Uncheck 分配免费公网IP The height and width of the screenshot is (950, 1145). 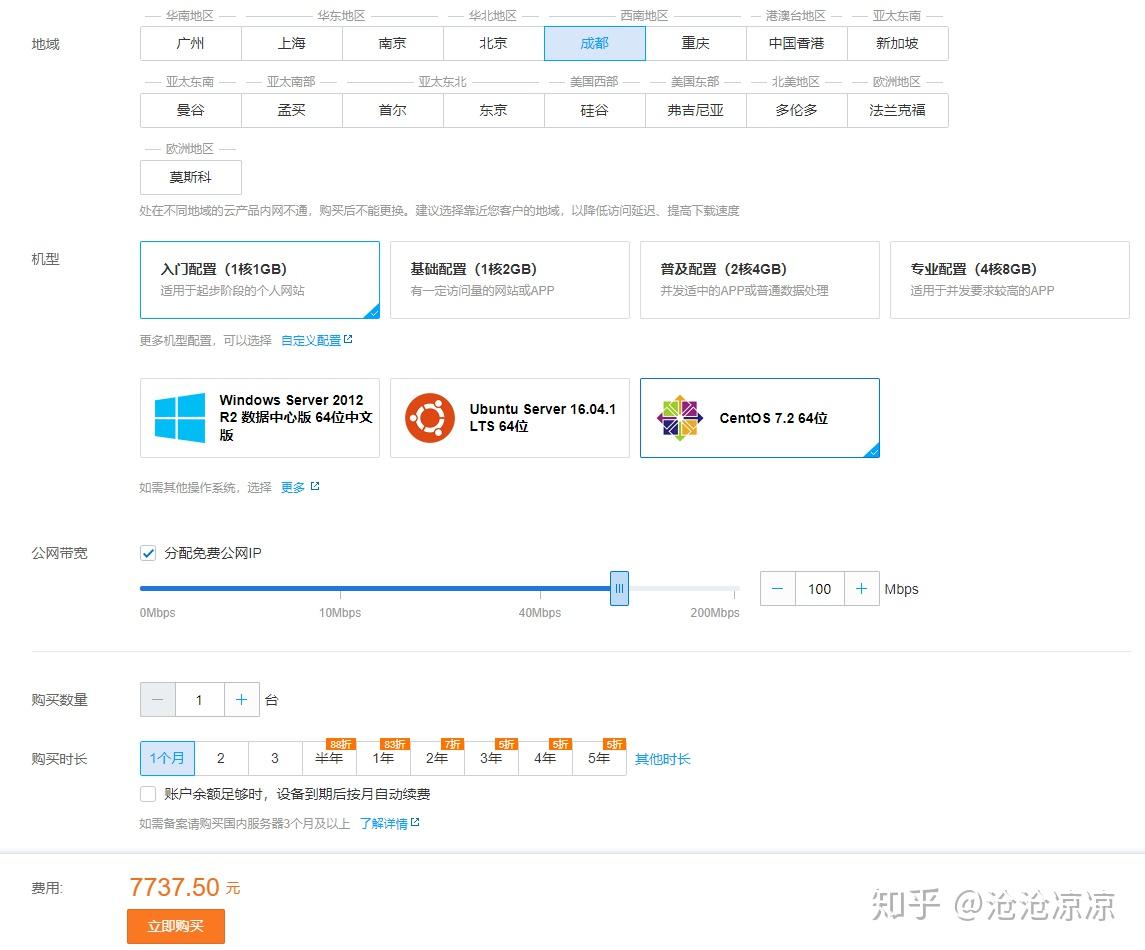pyautogui.click(x=147, y=553)
